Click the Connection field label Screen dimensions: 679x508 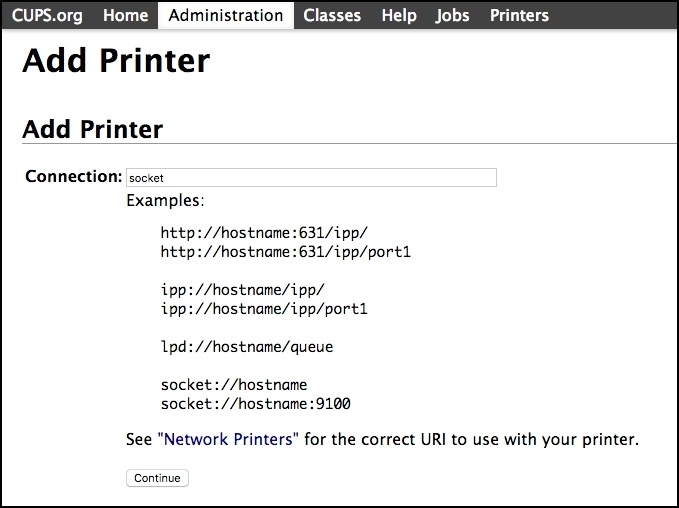pyautogui.click(x=73, y=177)
